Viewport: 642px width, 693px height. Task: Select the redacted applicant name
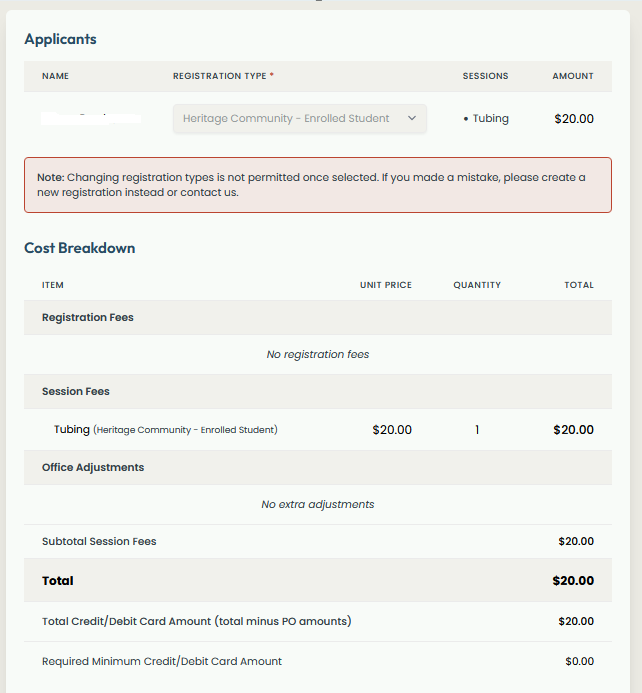pyautogui.click(x=91, y=119)
